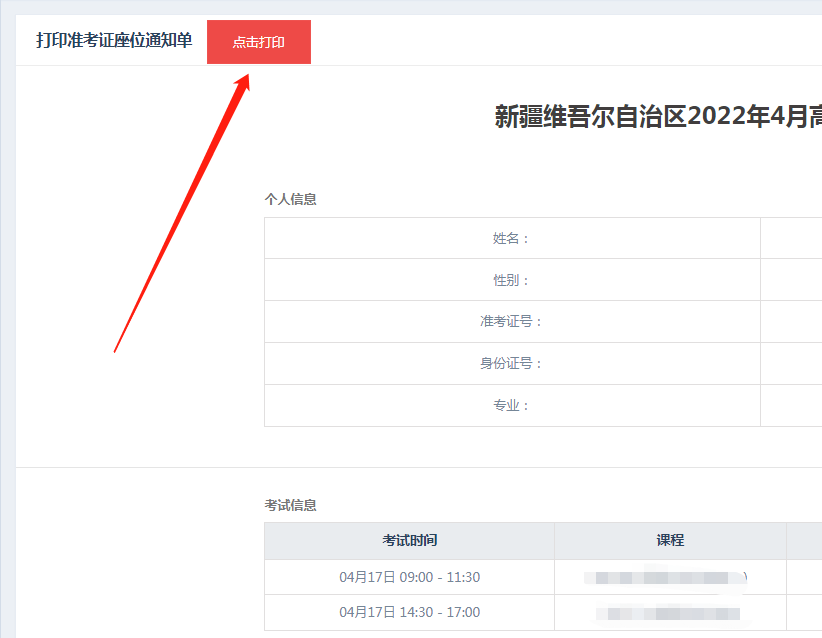Click the 个人信息 section label
The image size is (822, 638).
click(290, 199)
